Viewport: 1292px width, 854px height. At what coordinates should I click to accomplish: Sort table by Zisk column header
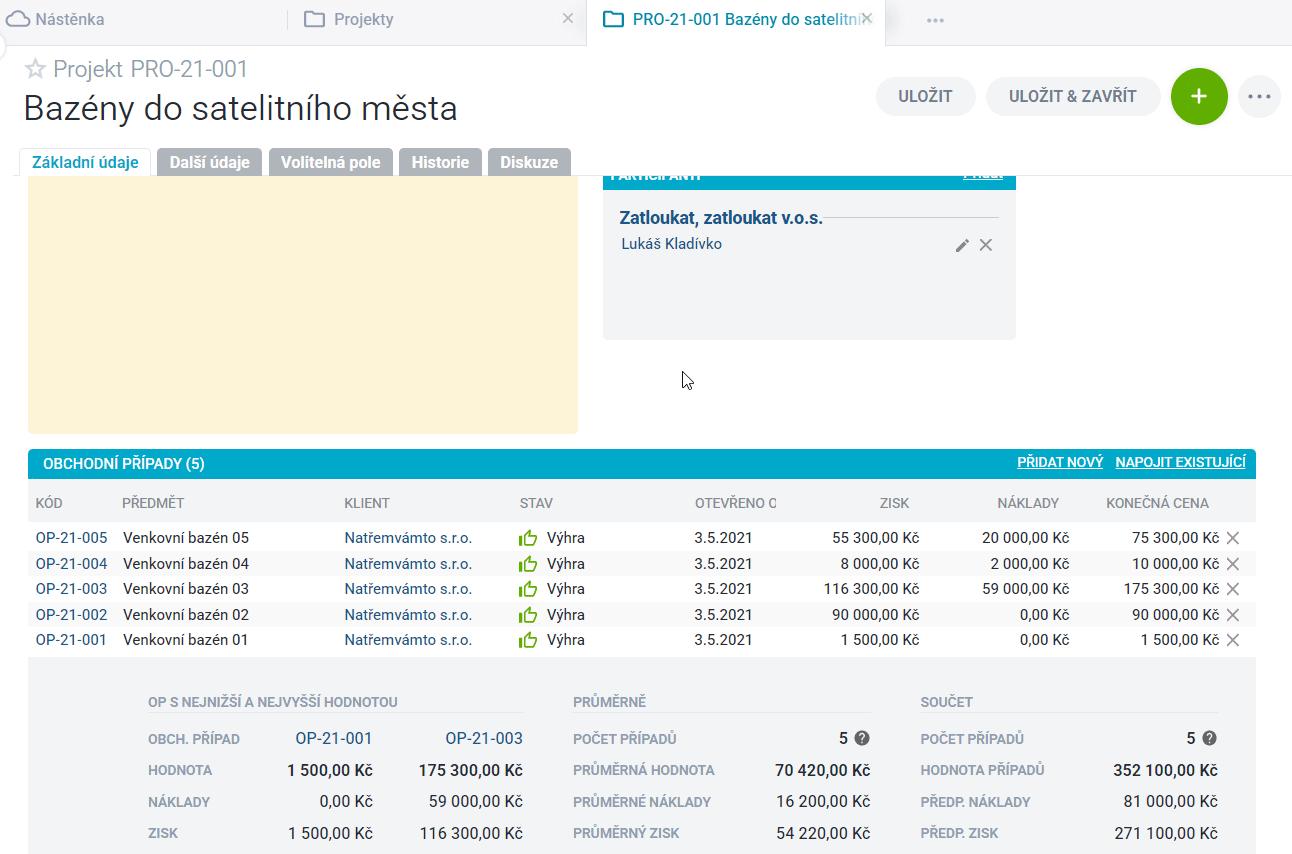pyautogui.click(x=894, y=503)
